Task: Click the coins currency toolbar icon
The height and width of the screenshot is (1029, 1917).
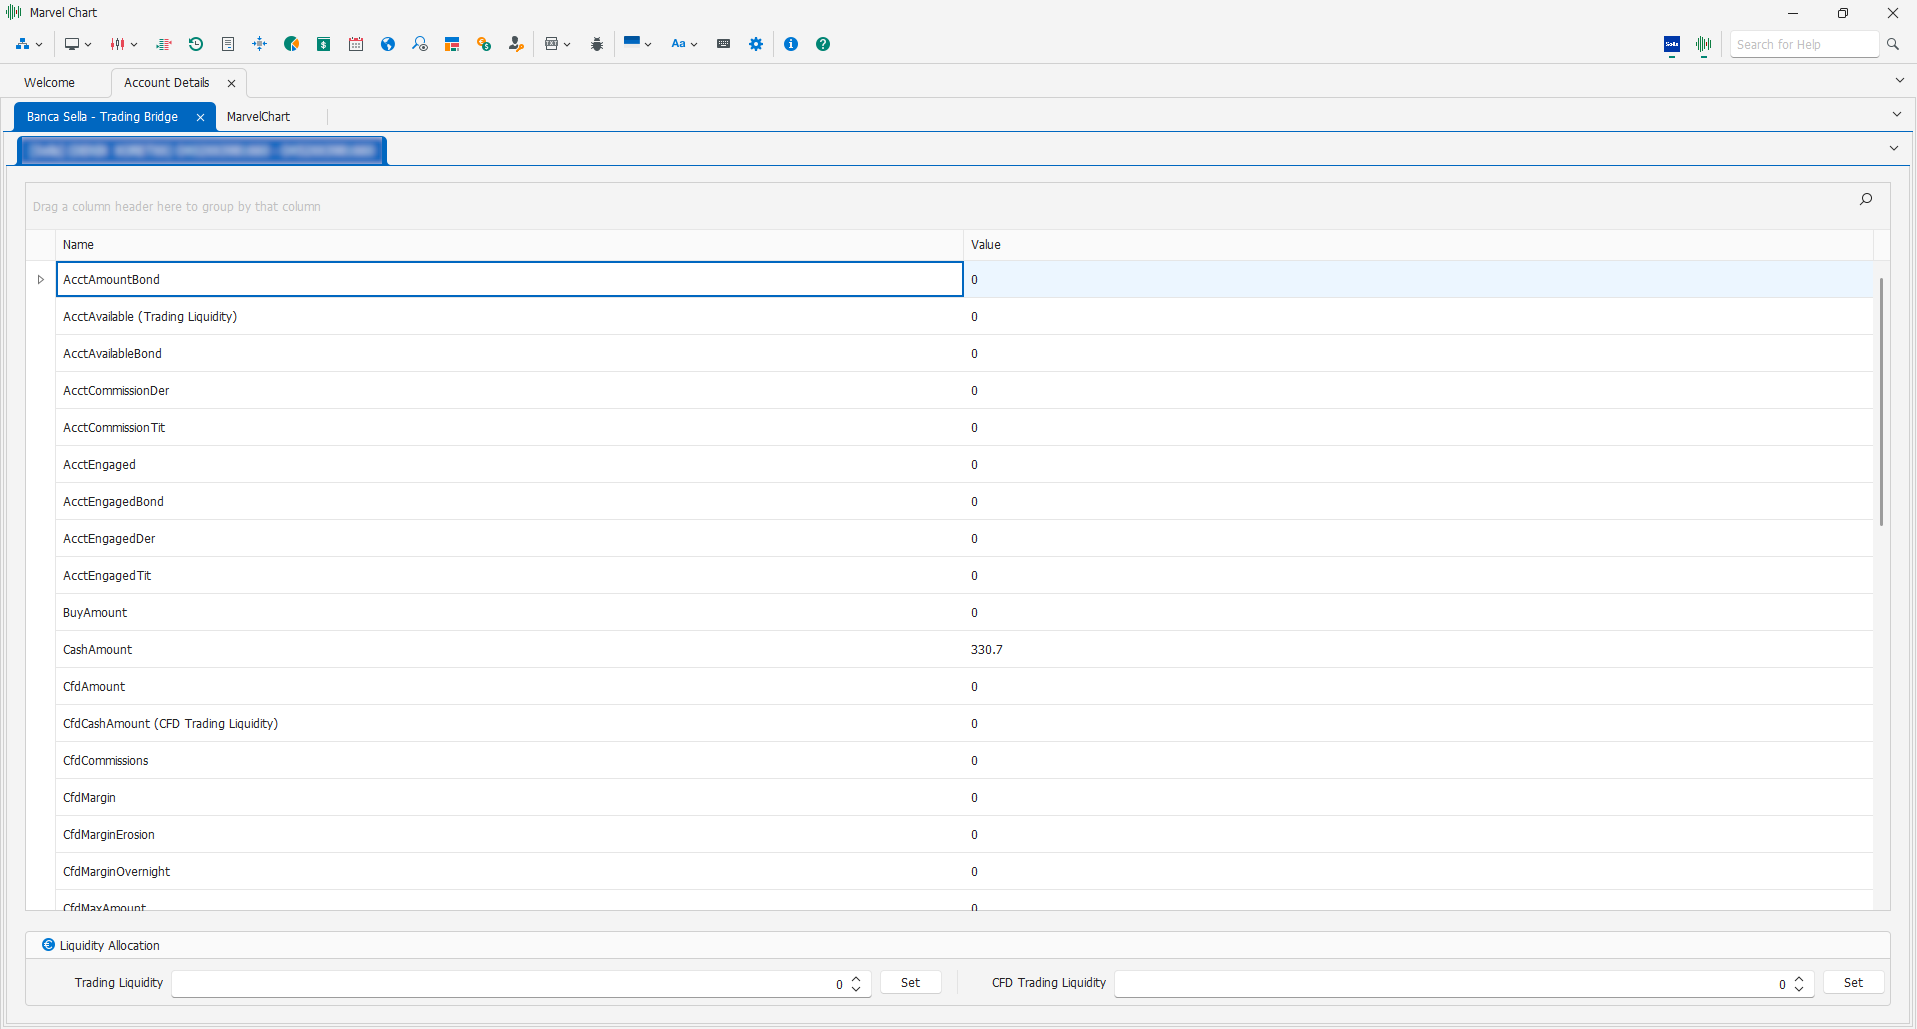Action: point(484,44)
